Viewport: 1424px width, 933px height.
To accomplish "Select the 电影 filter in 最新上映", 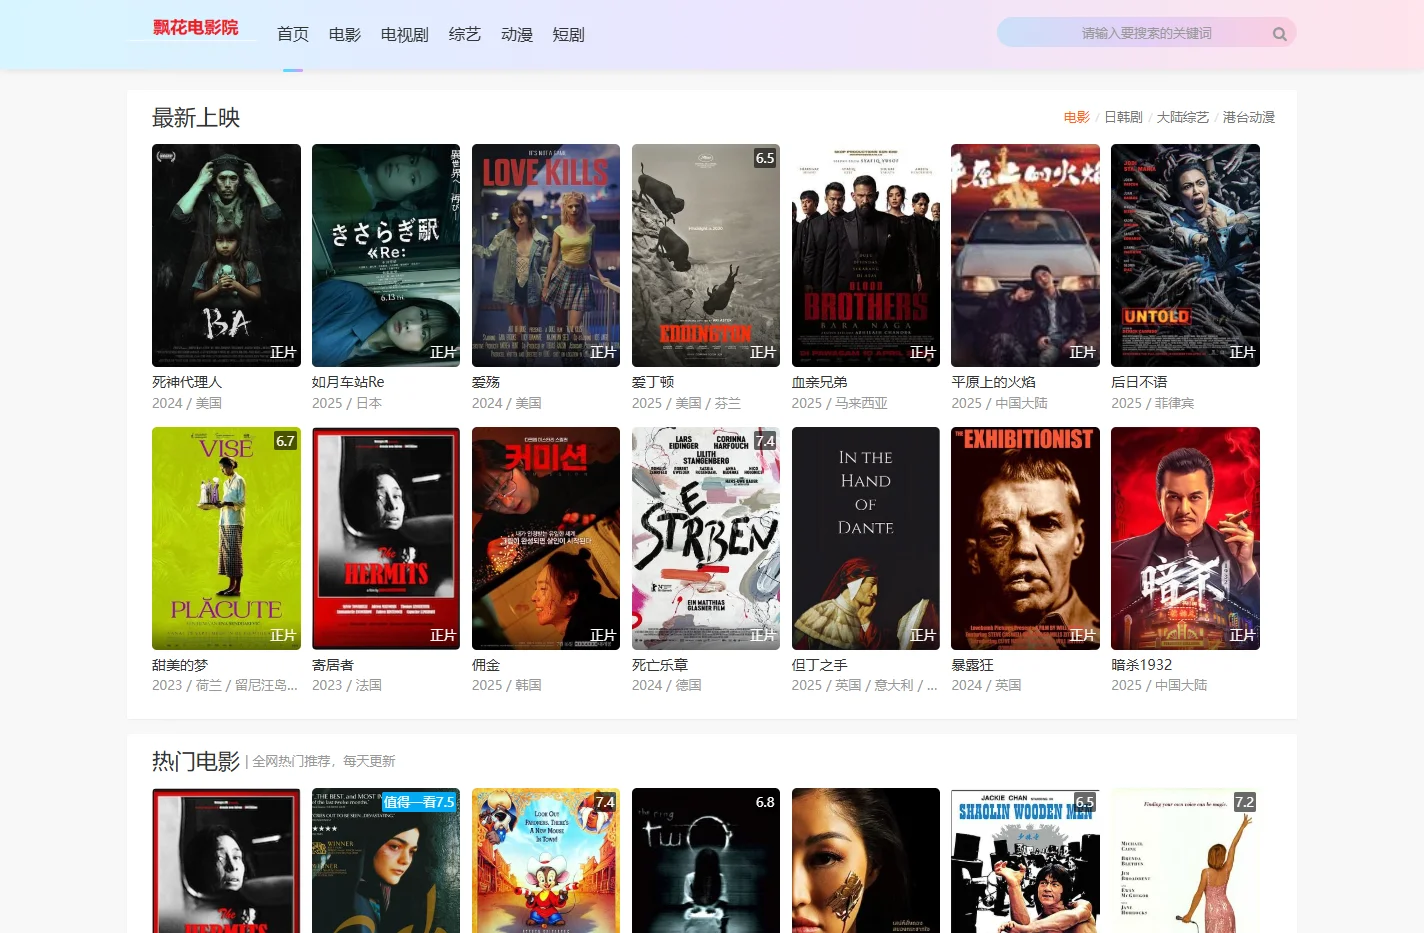I will coord(1077,117).
